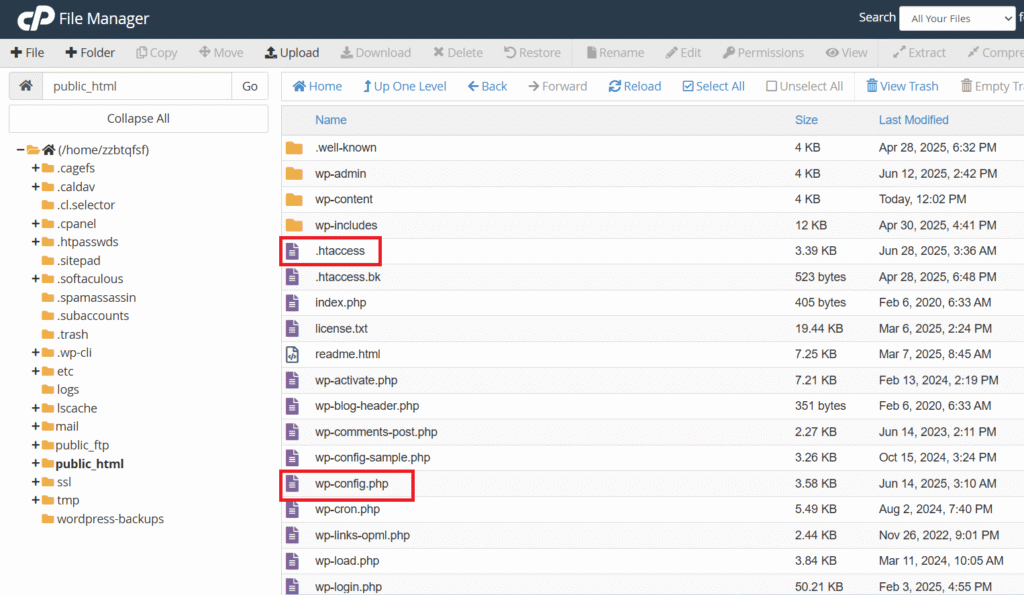The height and width of the screenshot is (595, 1024).
Task: Click the View Trash link
Action: point(901,86)
